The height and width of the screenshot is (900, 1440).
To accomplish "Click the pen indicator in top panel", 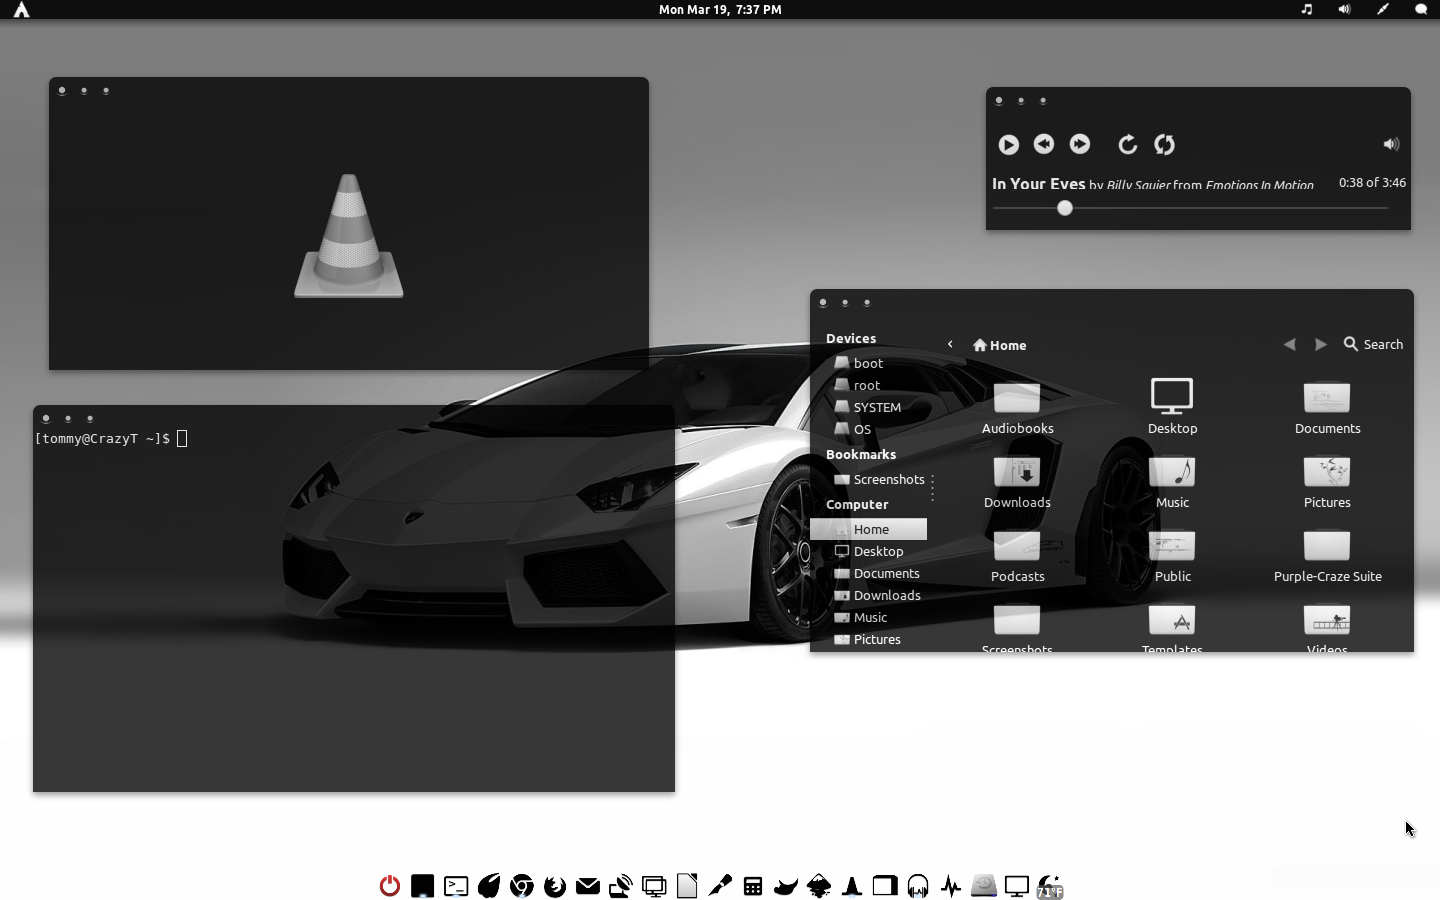I will [1383, 9].
